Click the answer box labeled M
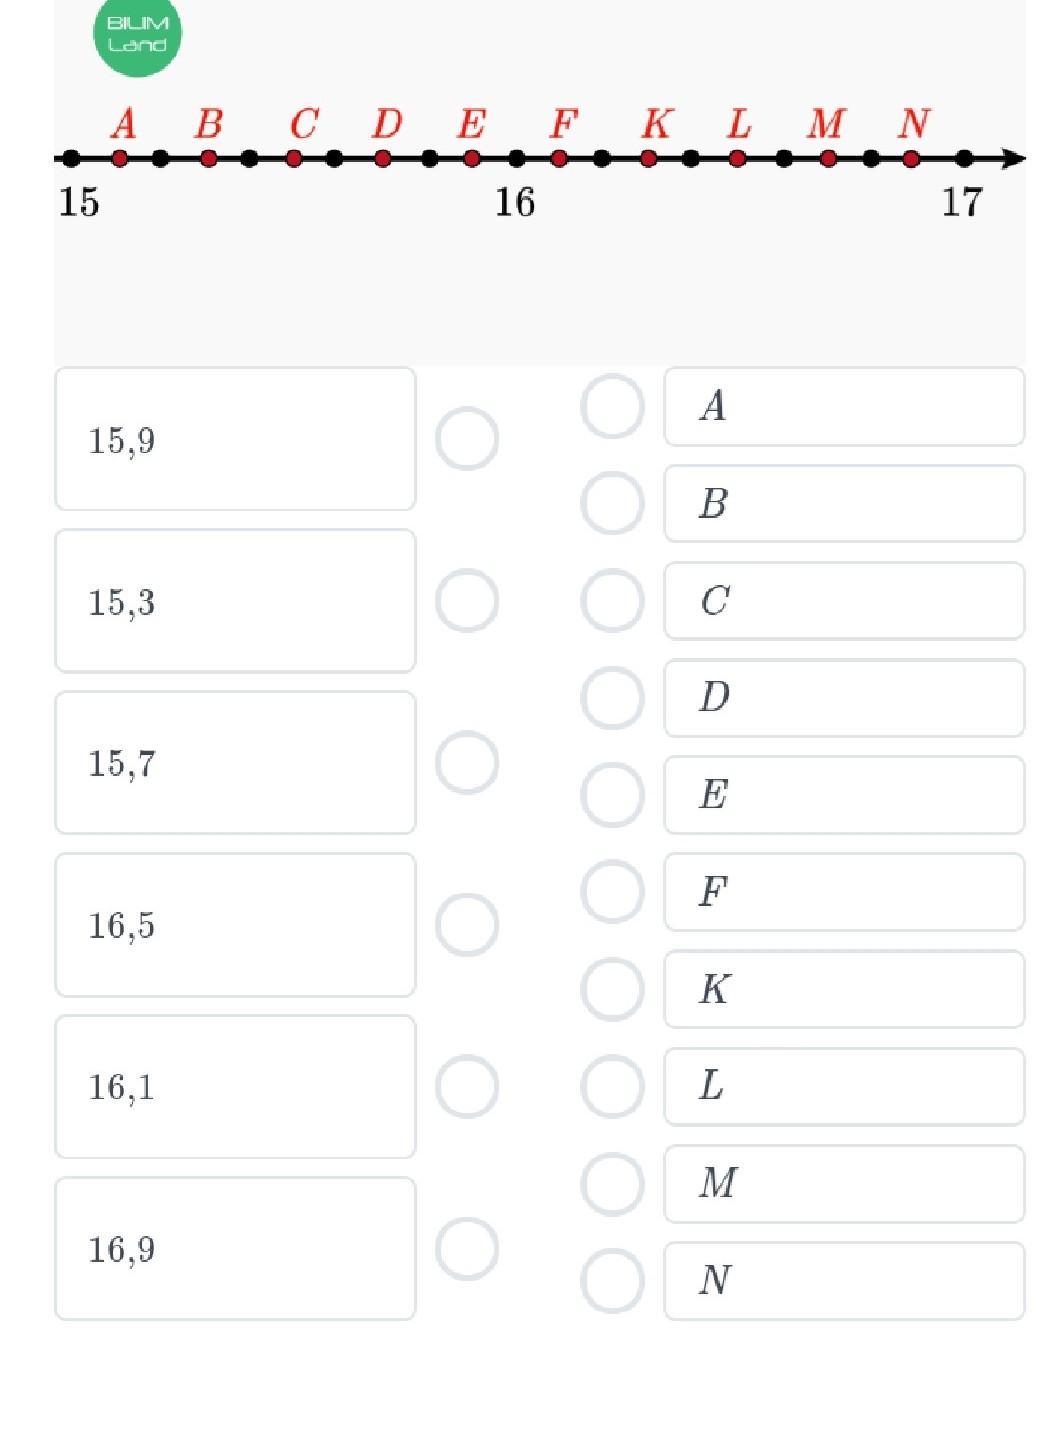 (844, 1183)
